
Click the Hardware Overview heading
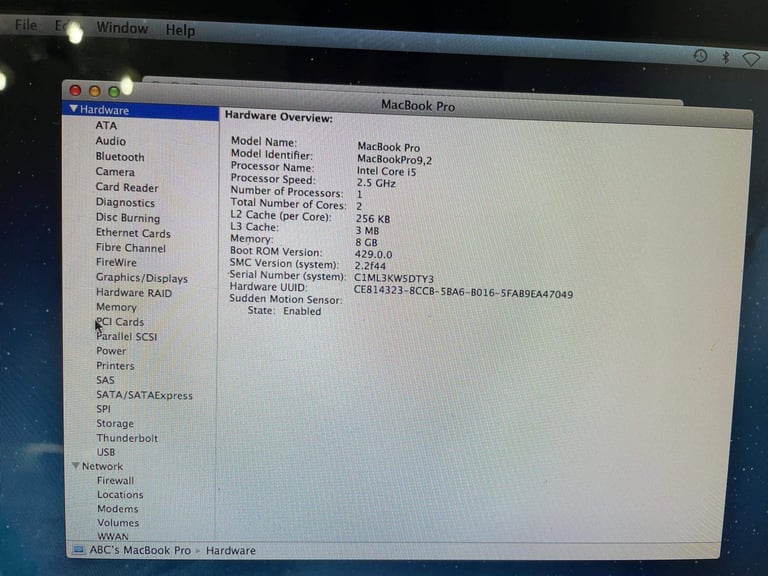[279, 117]
